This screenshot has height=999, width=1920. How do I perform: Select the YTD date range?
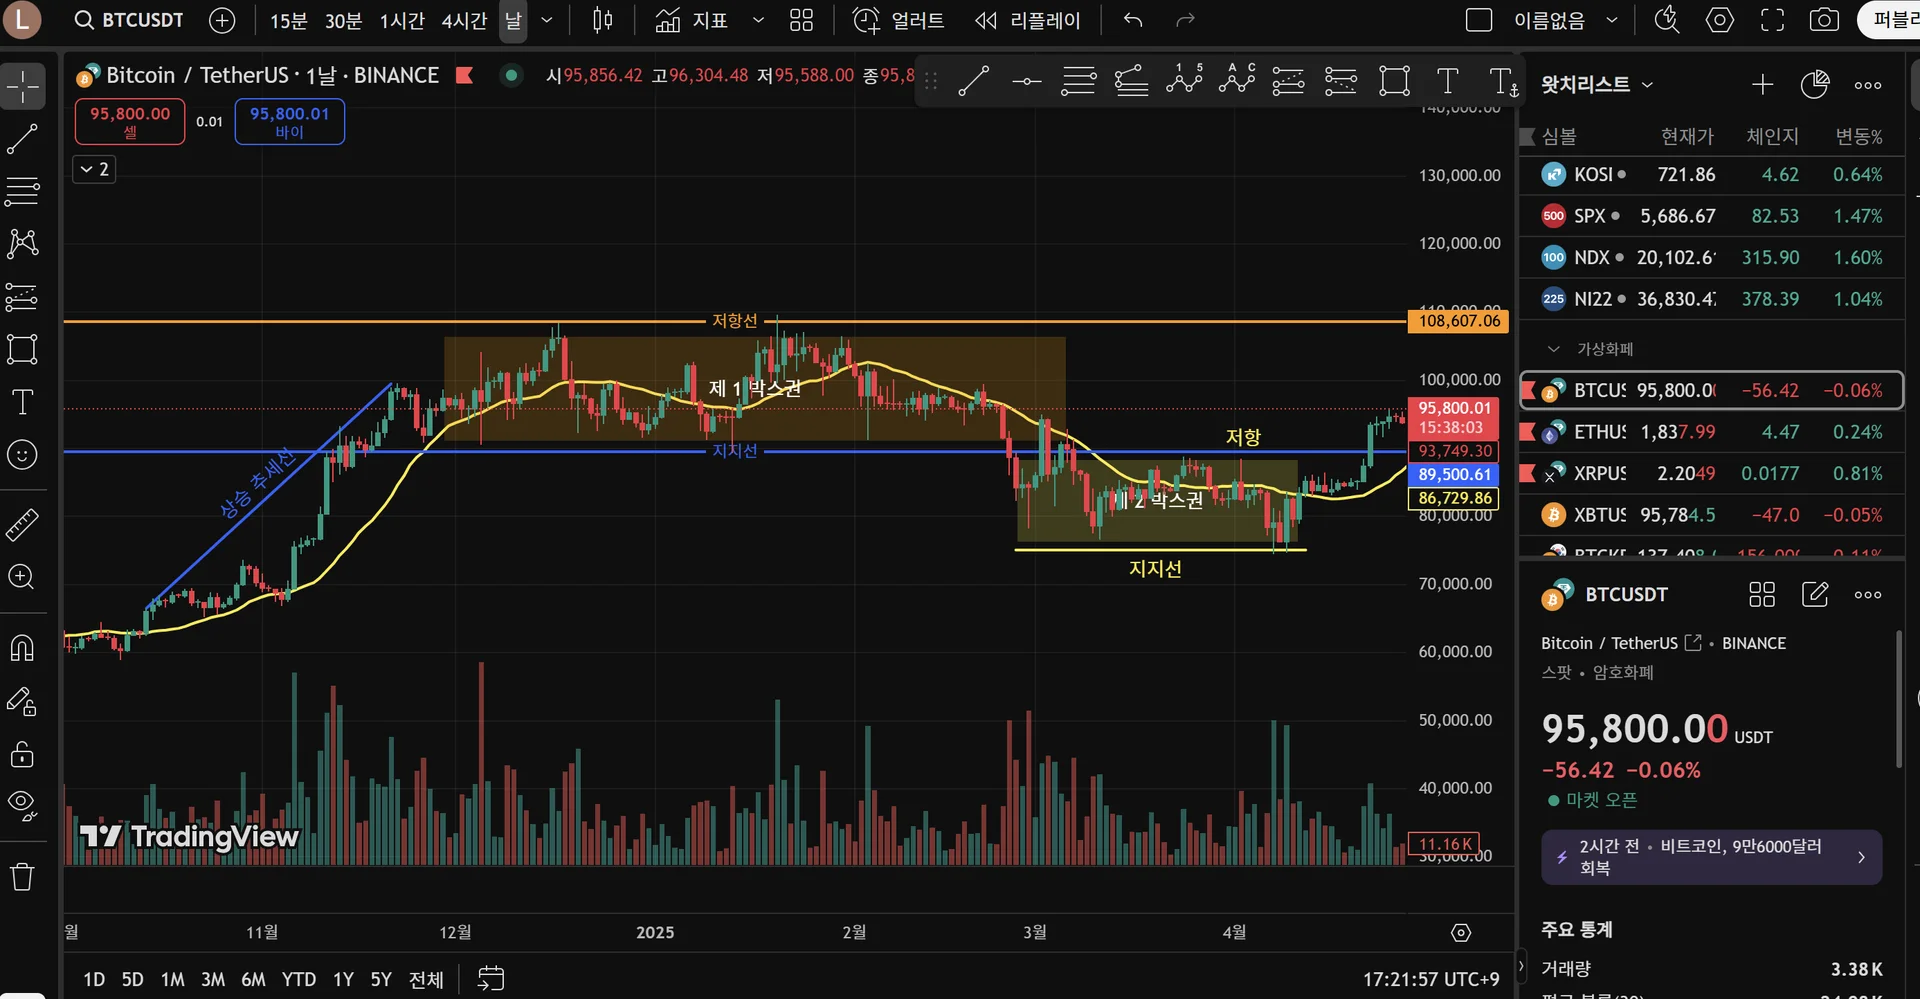[298, 979]
